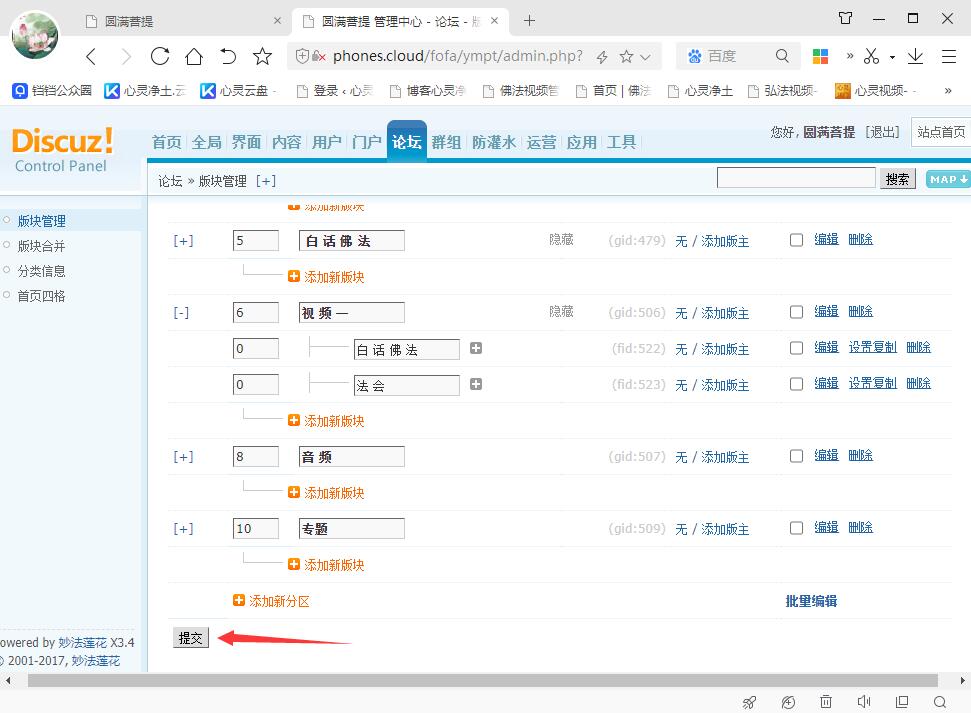
Task: Click 批量编辑 link
Action: (x=811, y=601)
